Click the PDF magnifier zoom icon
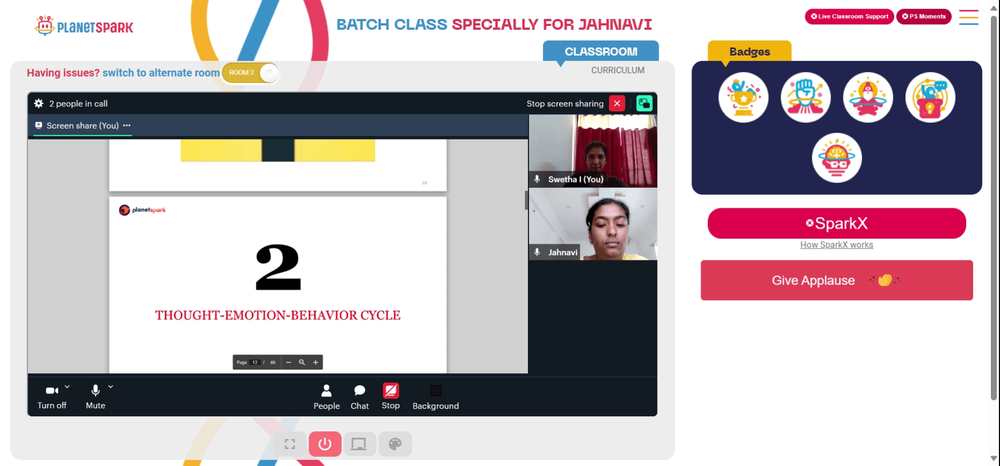 pyautogui.click(x=302, y=362)
